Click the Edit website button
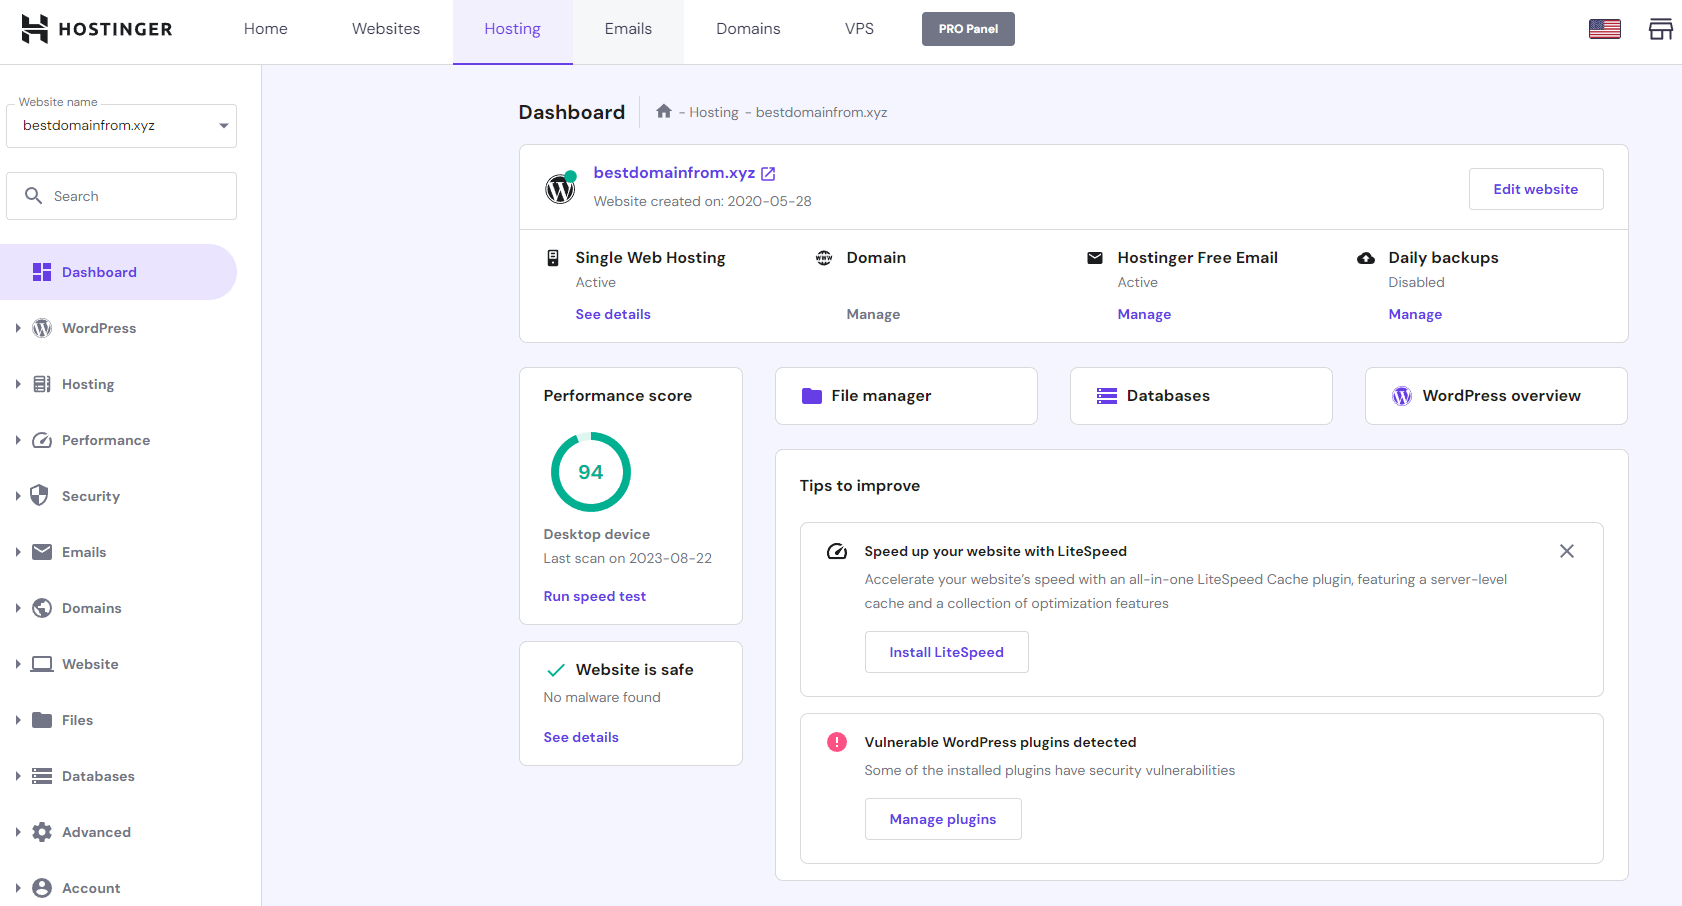Viewport: 1682px width, 906px height. pos(1535,189)
